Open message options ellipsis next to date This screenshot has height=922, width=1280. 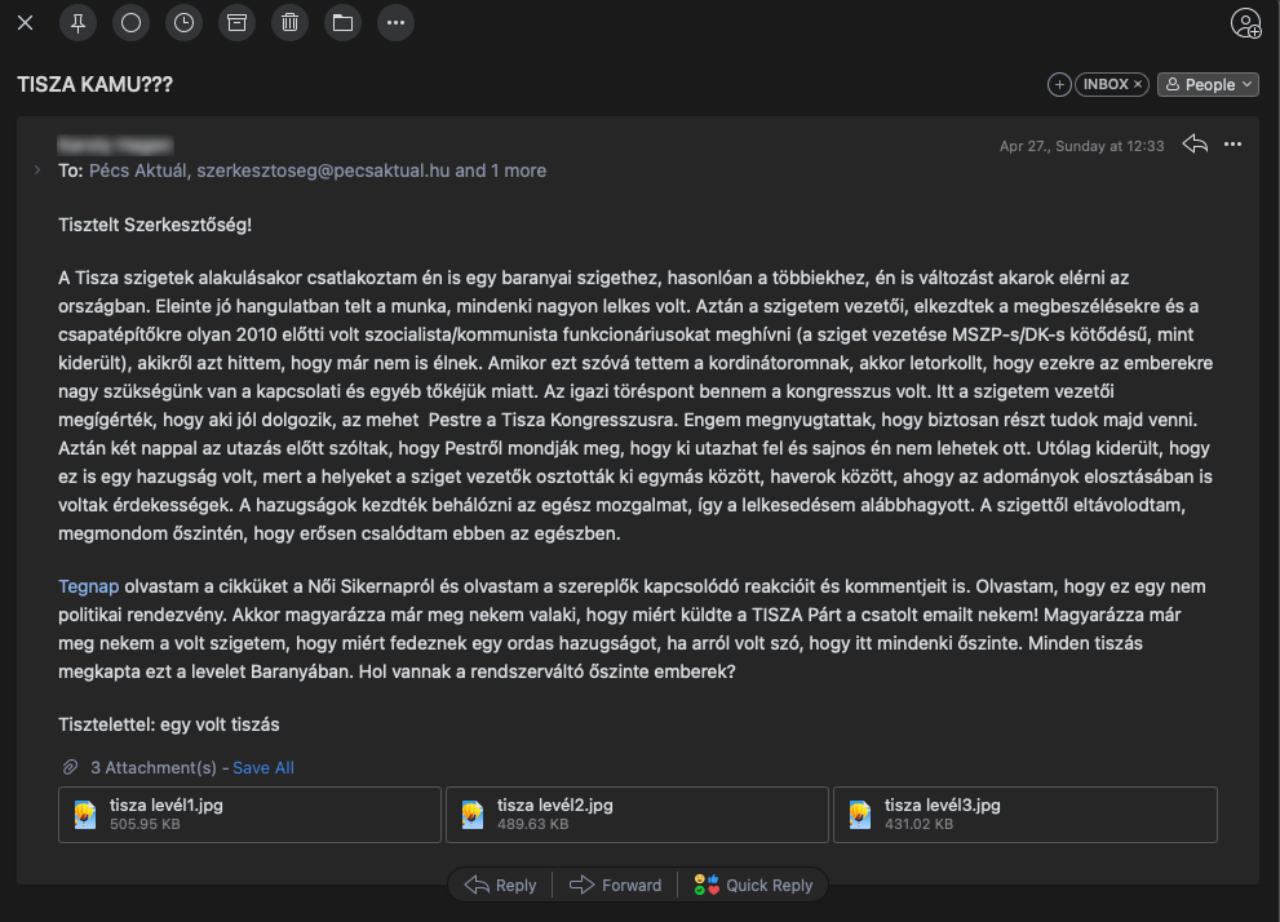click(x=1233, y=144)
